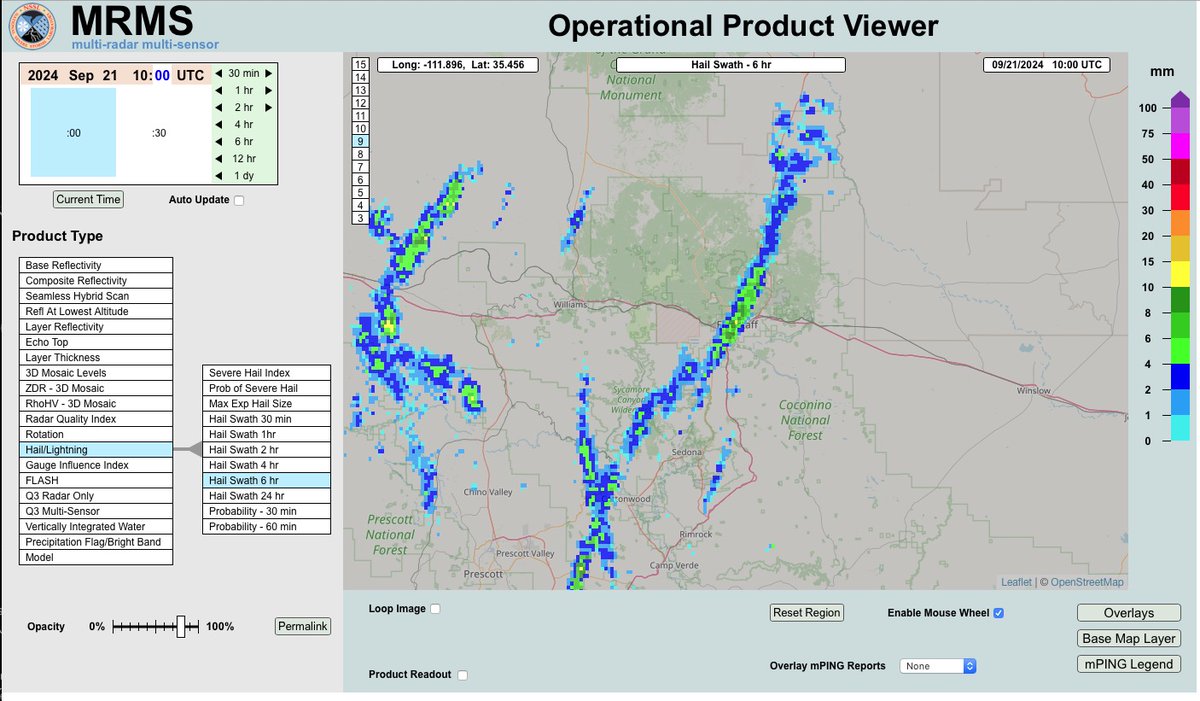
Task: Click the NSSL MRMS logo
Action: [x=30, y=25]
